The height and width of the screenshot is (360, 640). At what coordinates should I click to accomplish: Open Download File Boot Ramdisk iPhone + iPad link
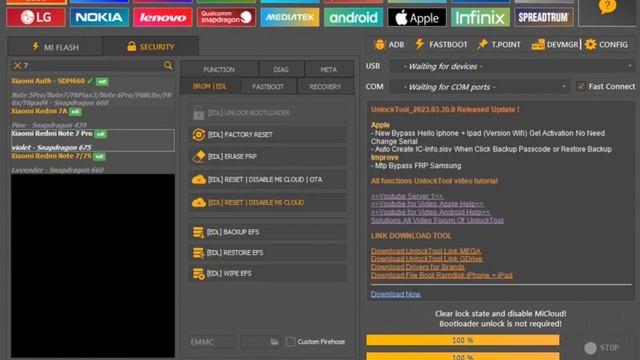point(442,275)
